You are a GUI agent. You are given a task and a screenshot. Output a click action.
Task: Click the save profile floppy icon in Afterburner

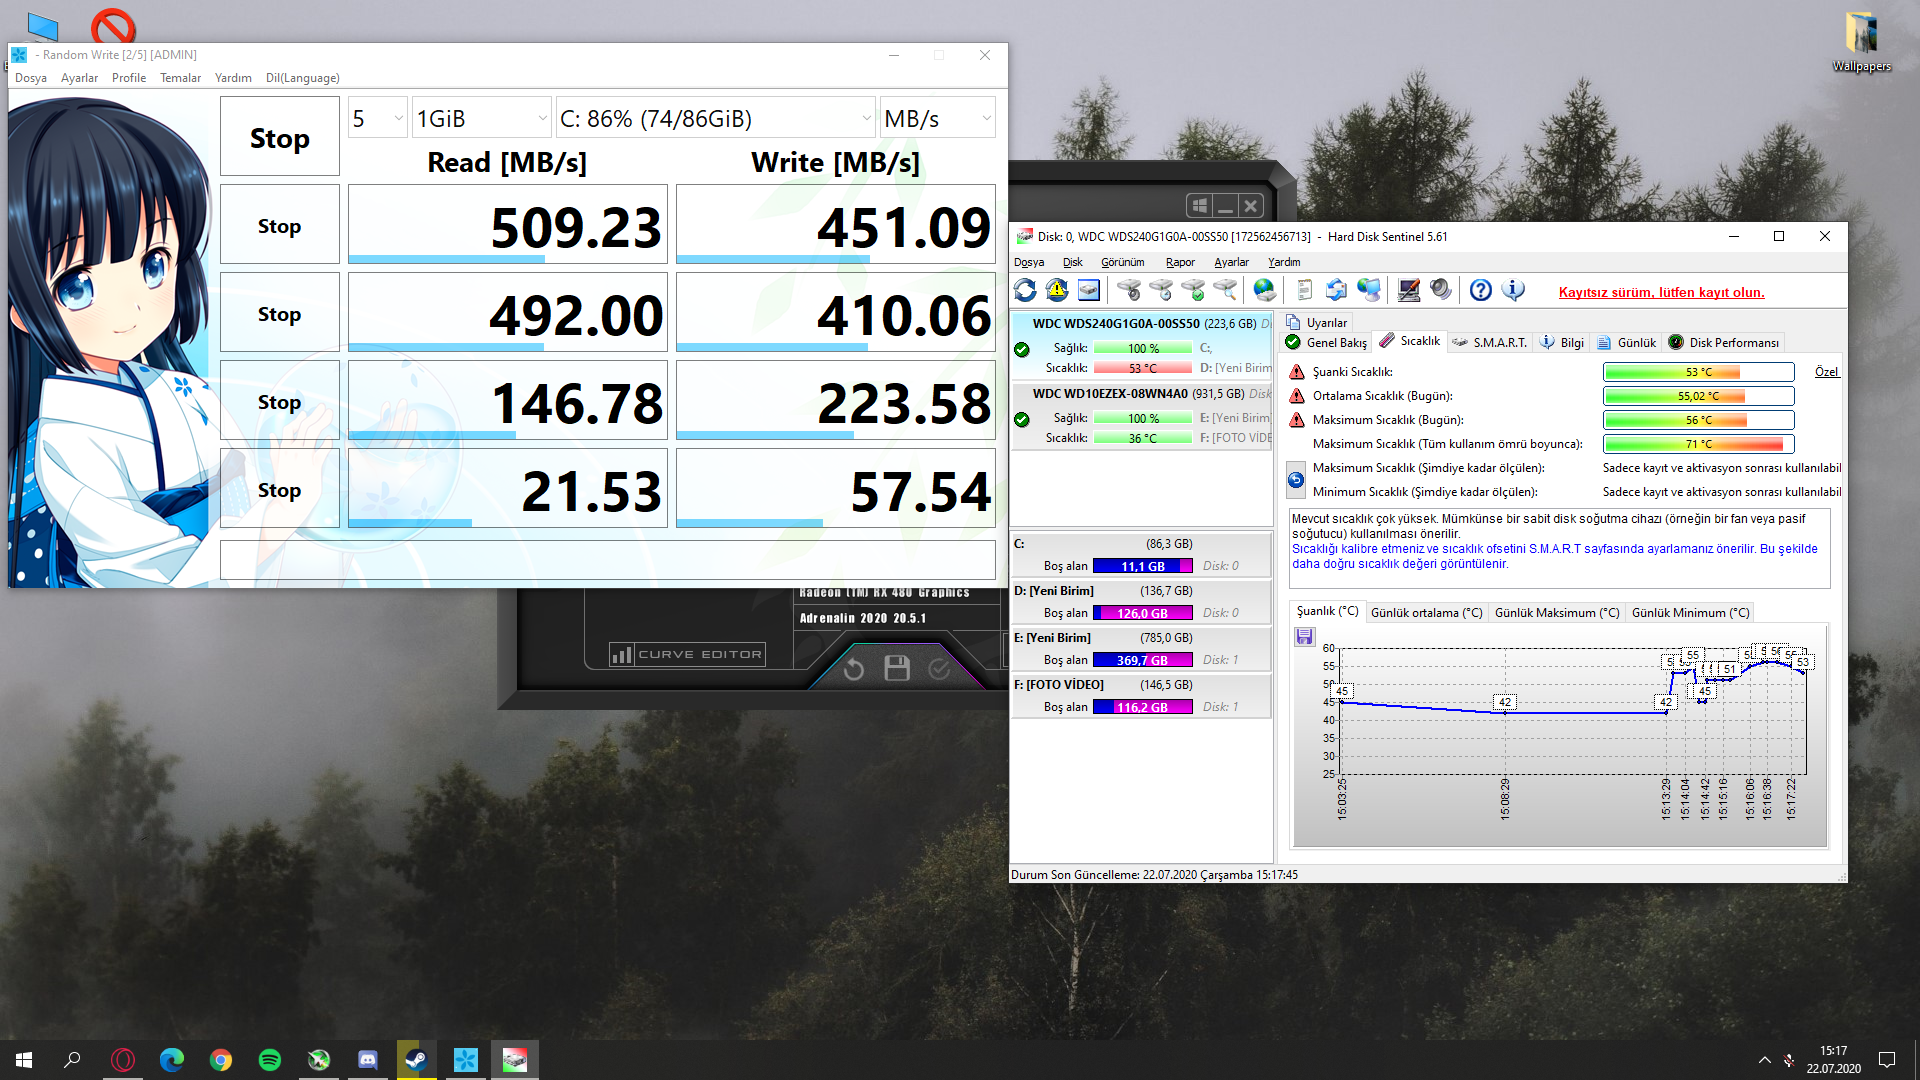pos(897,668)
